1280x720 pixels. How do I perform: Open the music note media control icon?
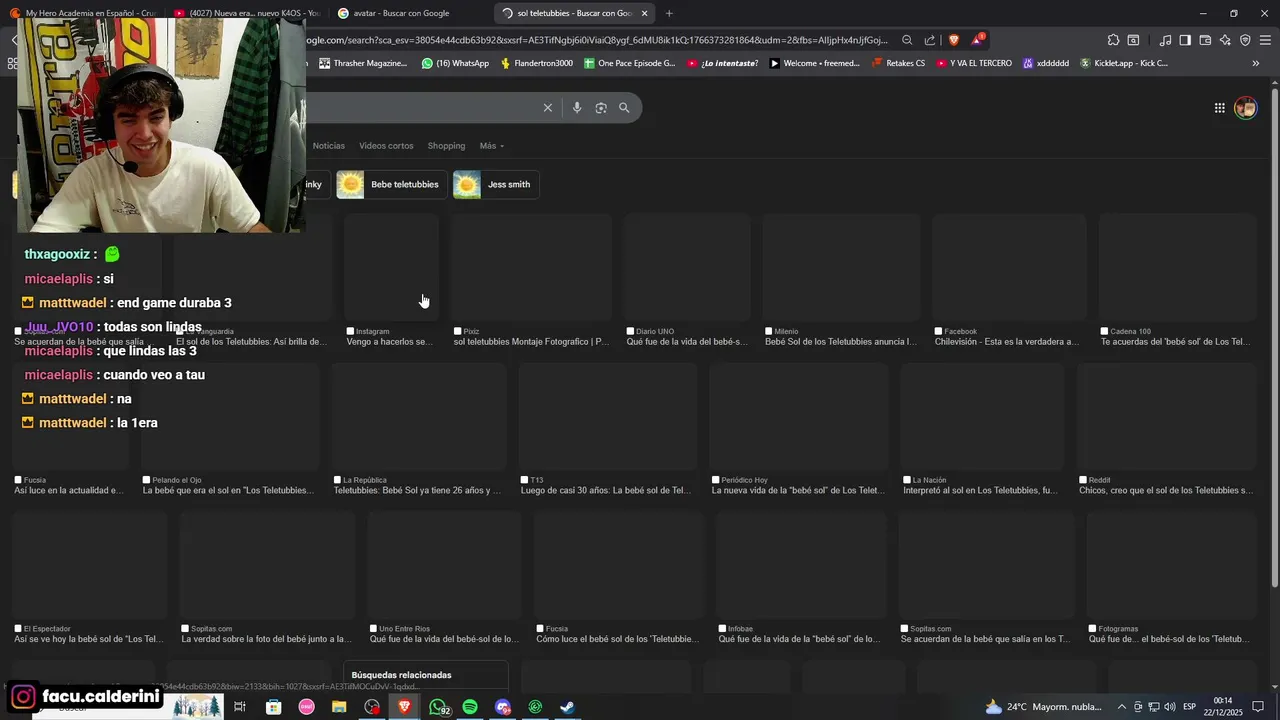coord(1165,40)
